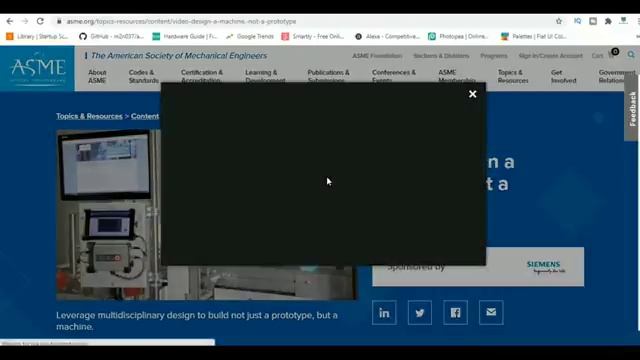Image resolution: width=640 pixels, height=360 pixels.
Task: Open the IQ browser extension
Action: [x=577, y=21]
